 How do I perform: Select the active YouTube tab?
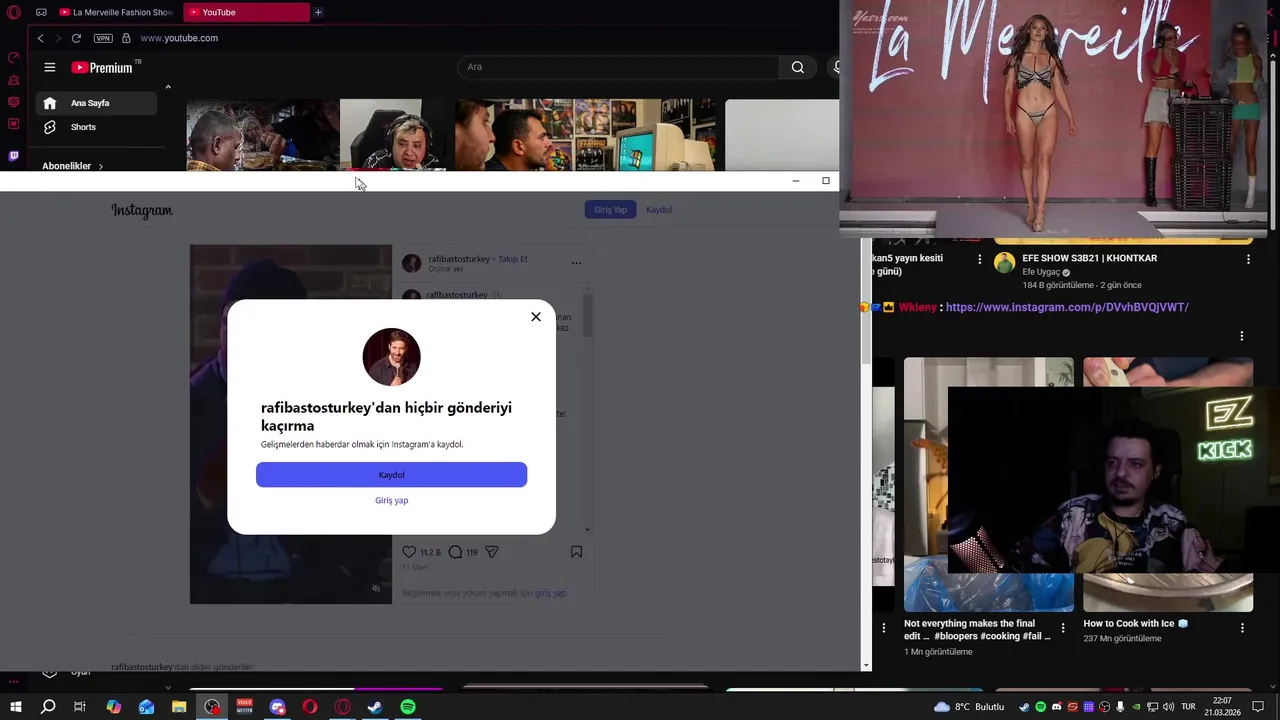click(246, 12)
